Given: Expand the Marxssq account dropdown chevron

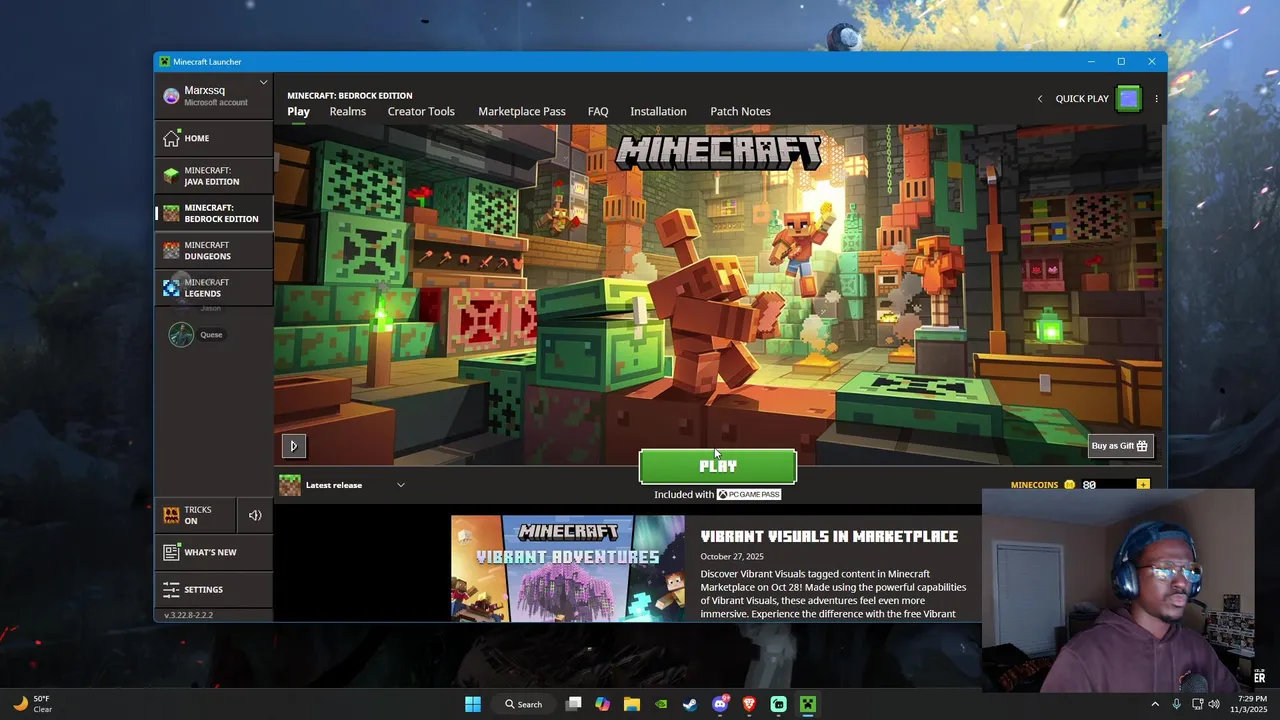Looking at the screenshot, I should pyautogui.click(x=264, y=82).
